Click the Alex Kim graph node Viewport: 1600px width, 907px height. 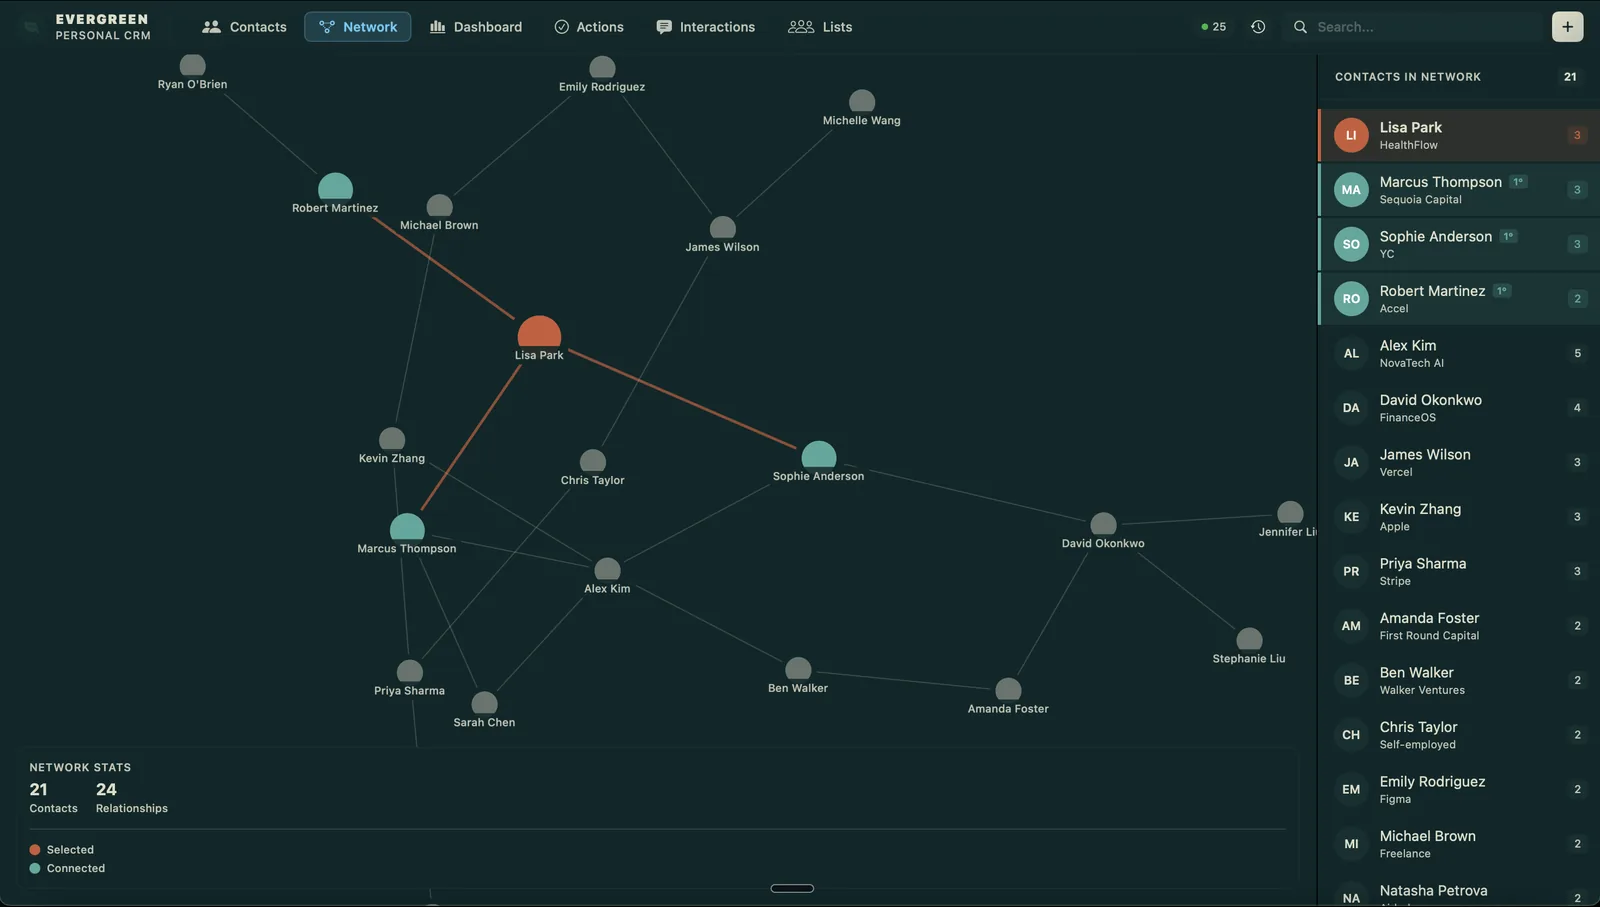tap(607, 569)
